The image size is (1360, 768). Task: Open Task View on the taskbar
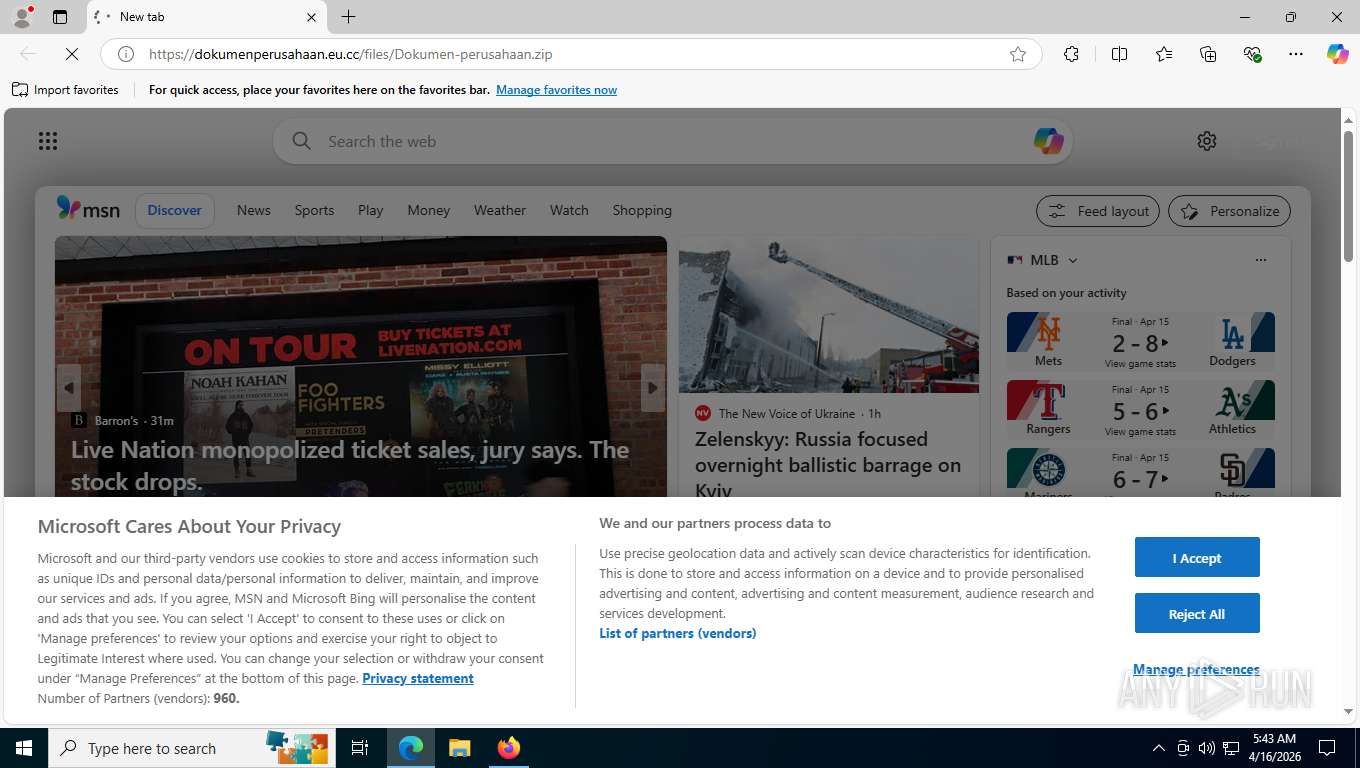[360, 748]
